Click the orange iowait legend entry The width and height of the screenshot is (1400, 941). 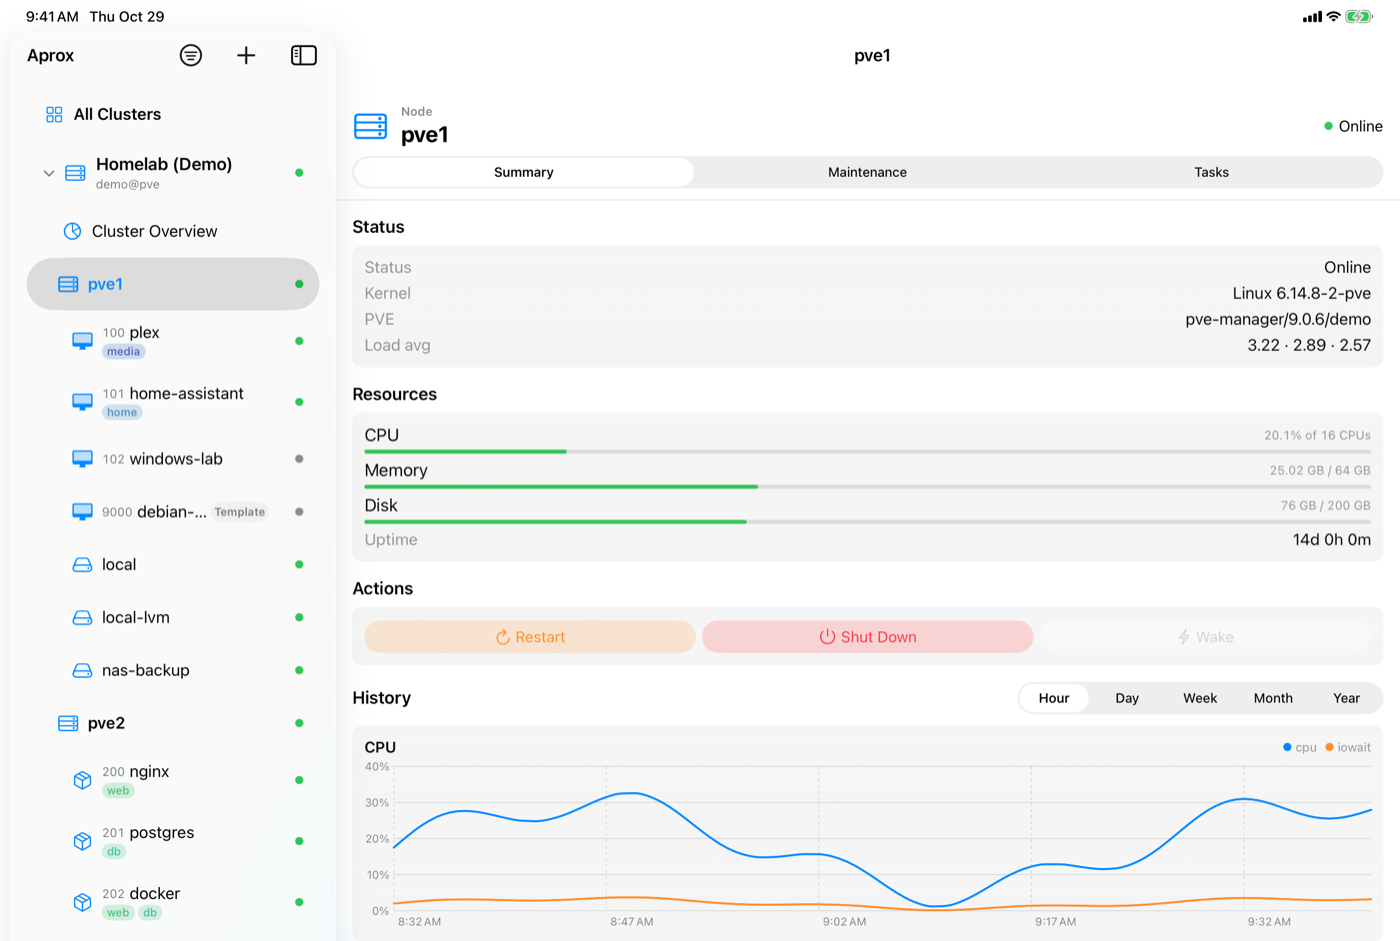(1348, 747)
